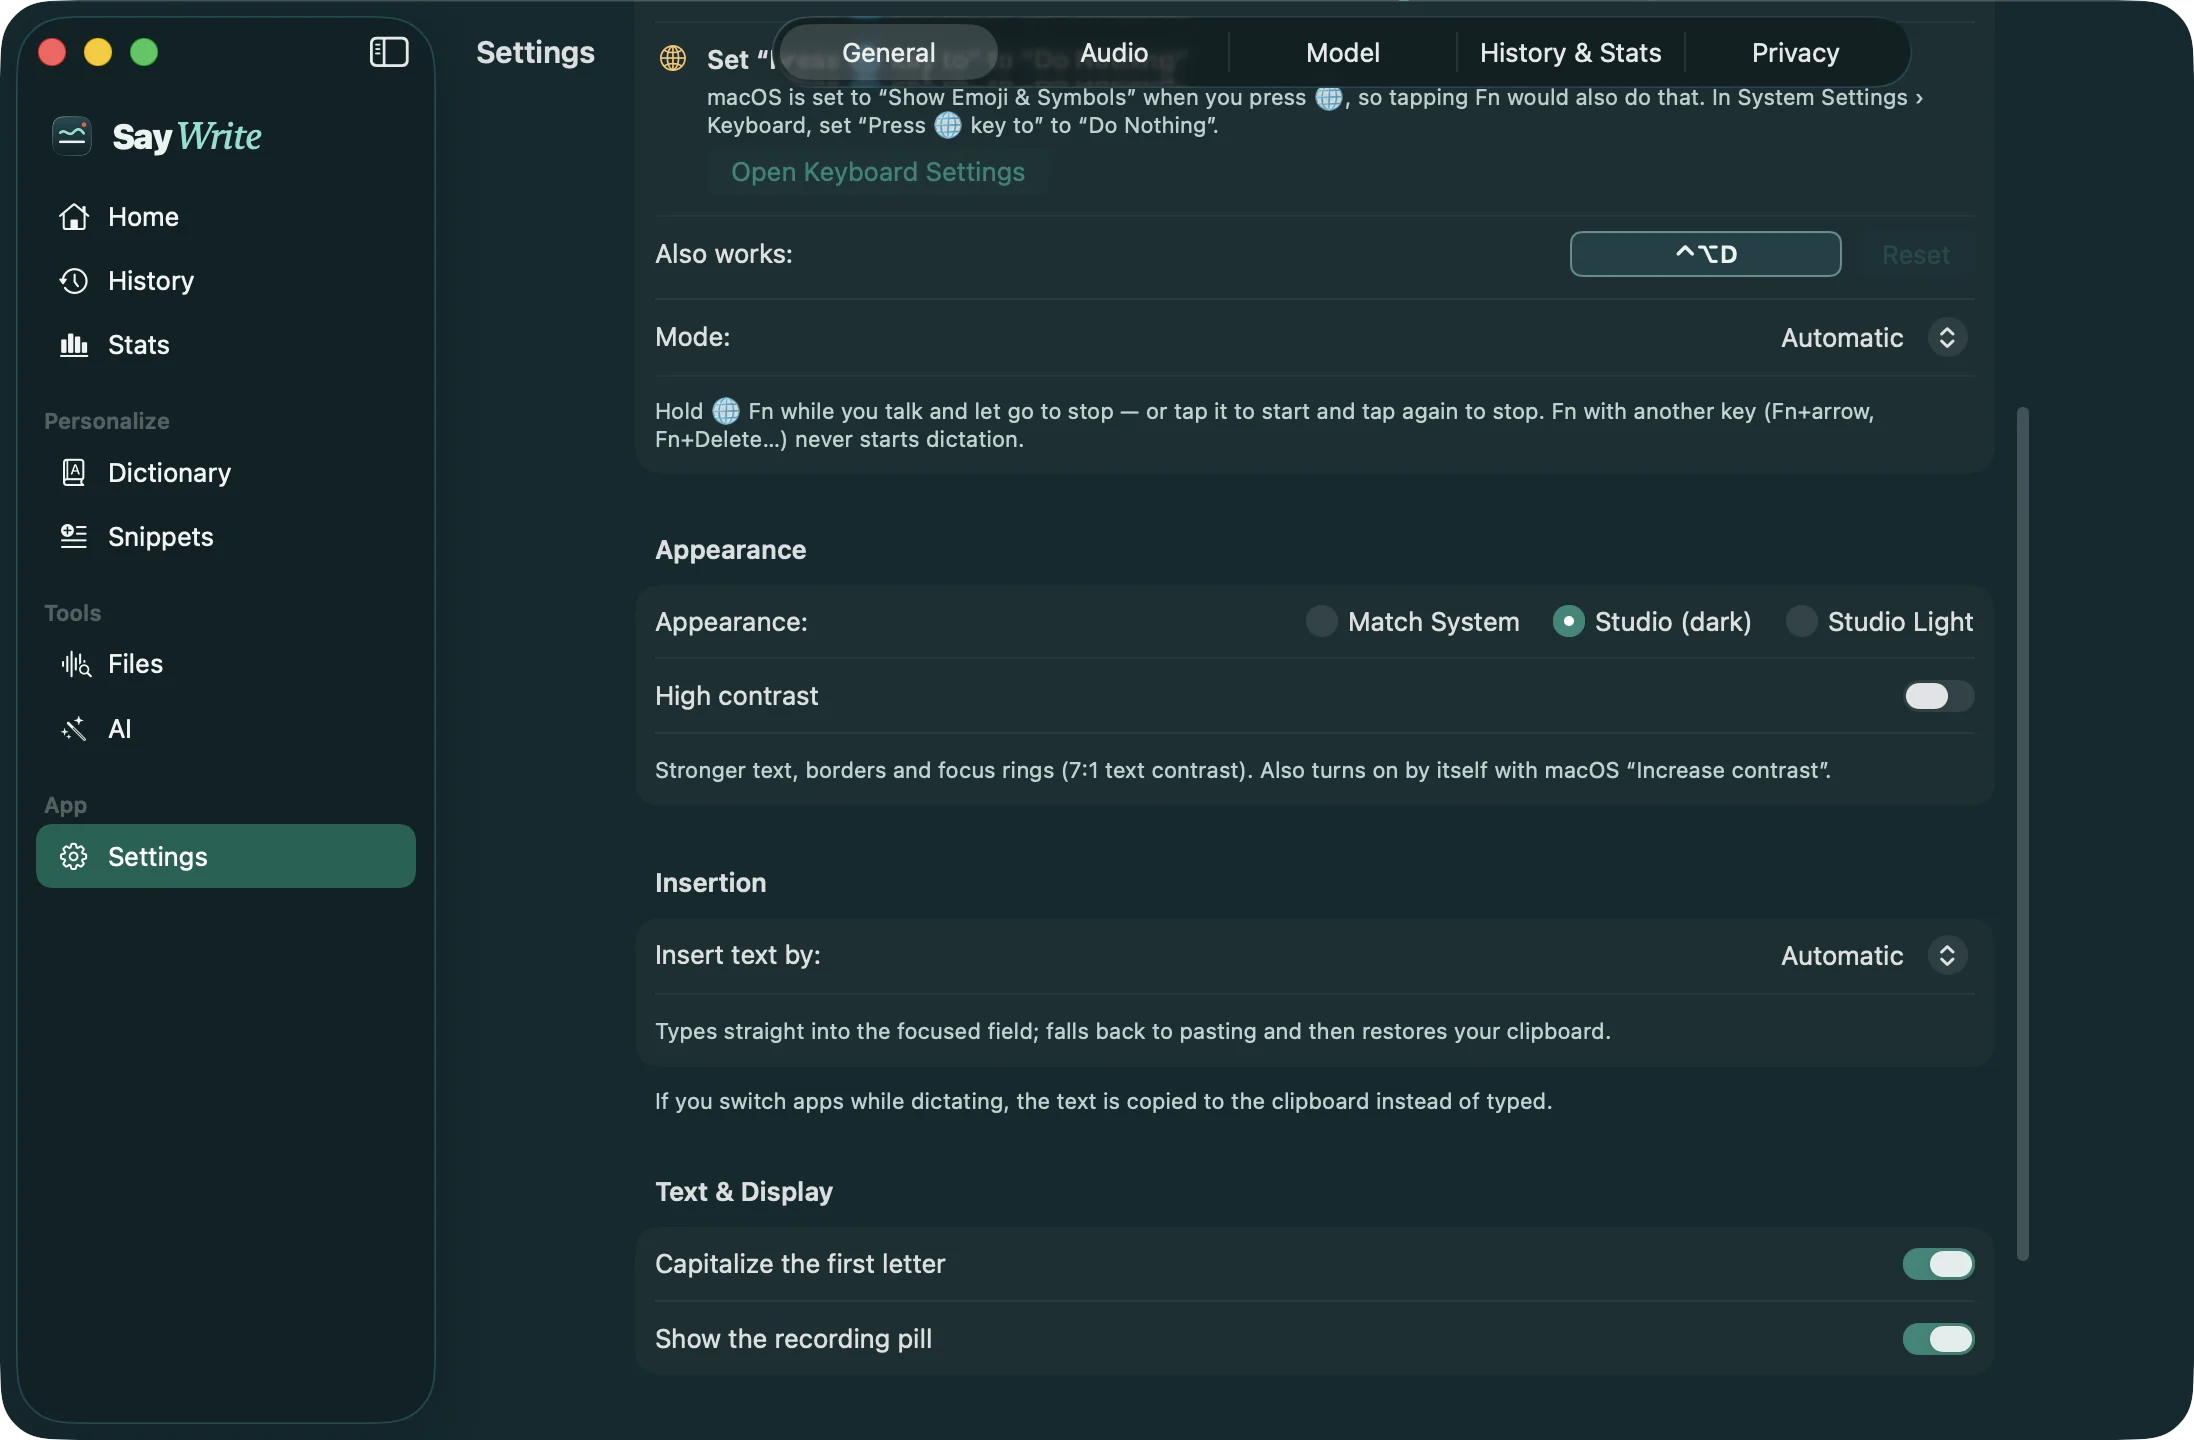This screenshot has width=2194, height=1440.
Task: Click the Also works label
Action: 724,254
